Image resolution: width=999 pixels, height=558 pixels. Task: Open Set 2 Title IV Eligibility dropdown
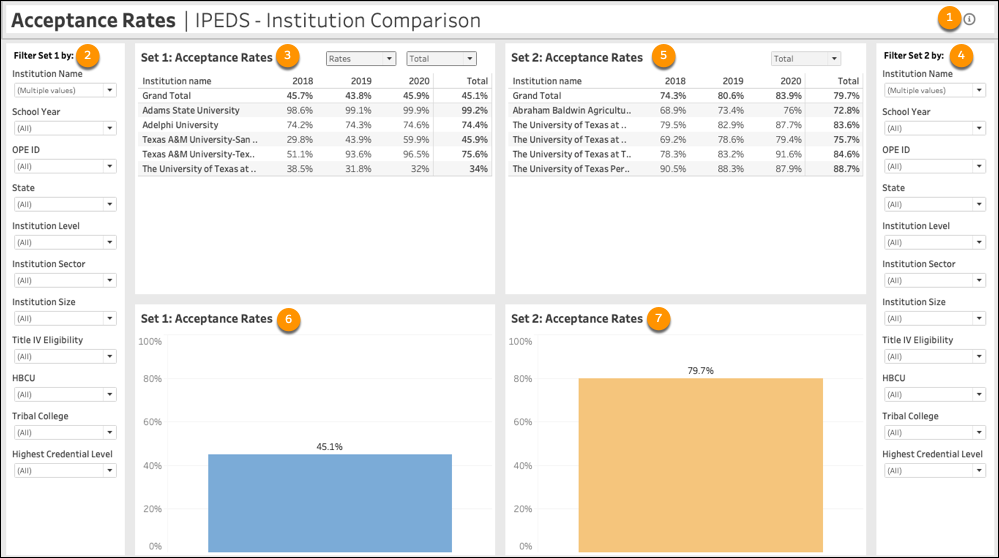click(x=935, y=356)
